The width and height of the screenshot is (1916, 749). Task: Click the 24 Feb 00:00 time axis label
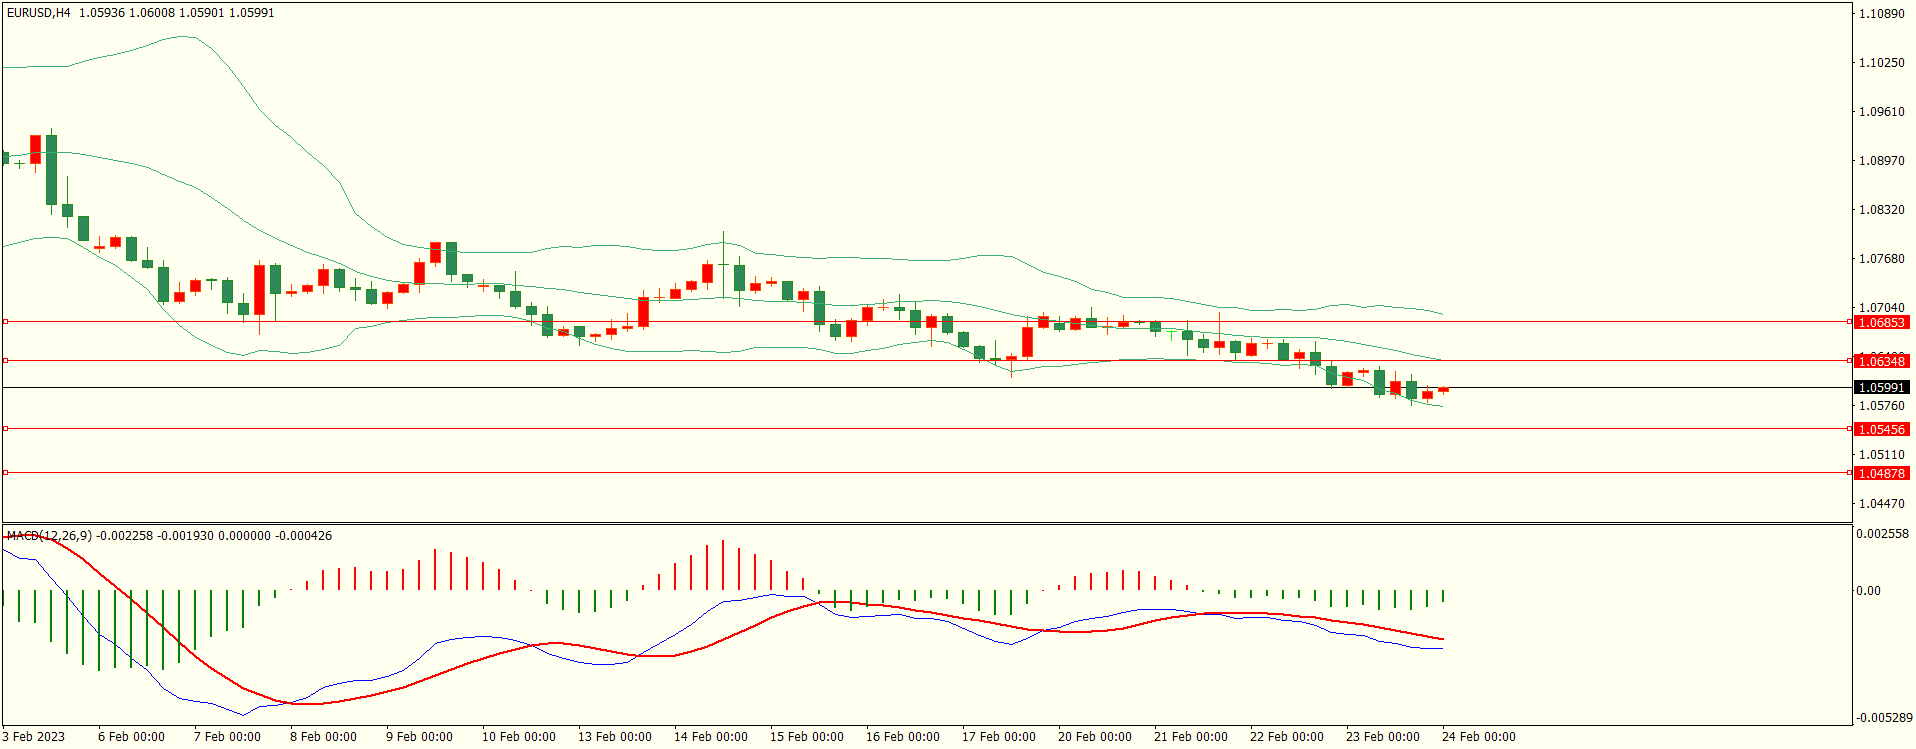1478,737
